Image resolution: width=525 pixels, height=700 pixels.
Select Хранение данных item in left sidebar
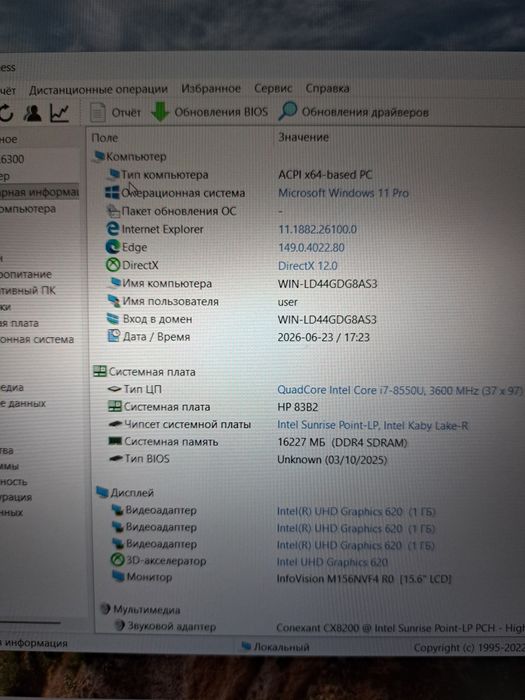click(23, 403)
